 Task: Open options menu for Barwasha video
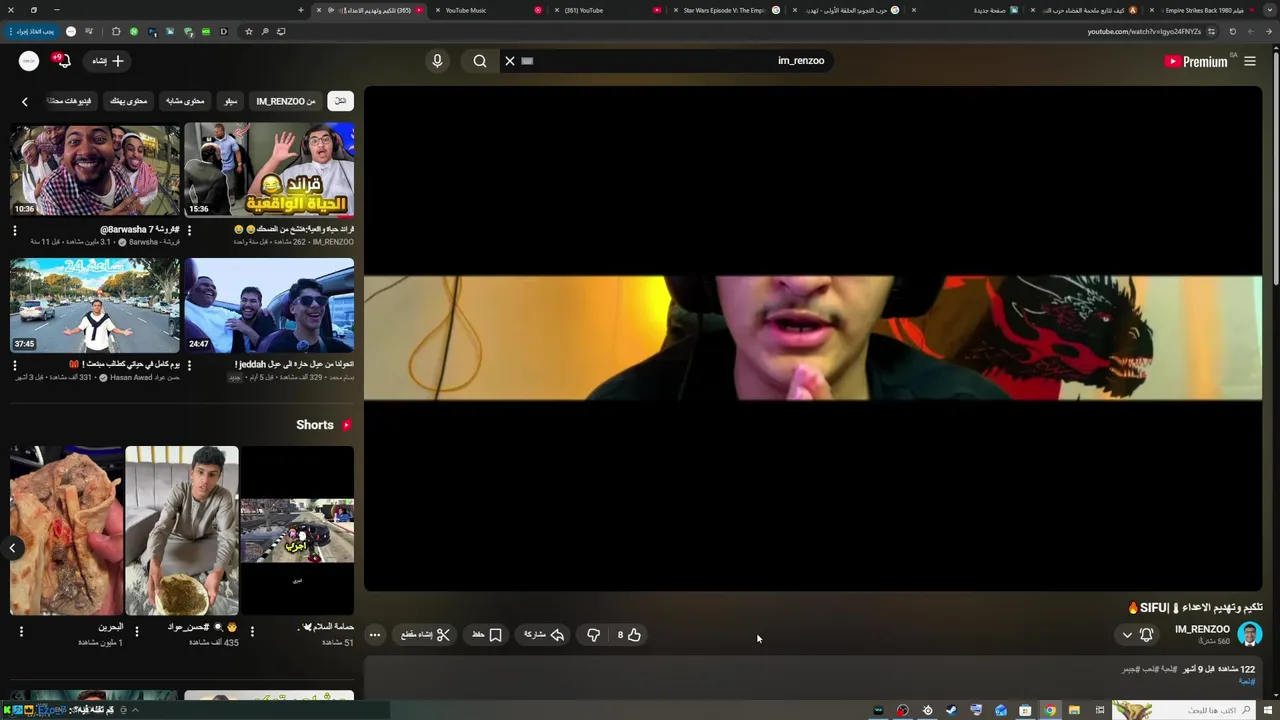tap(15, 231)
